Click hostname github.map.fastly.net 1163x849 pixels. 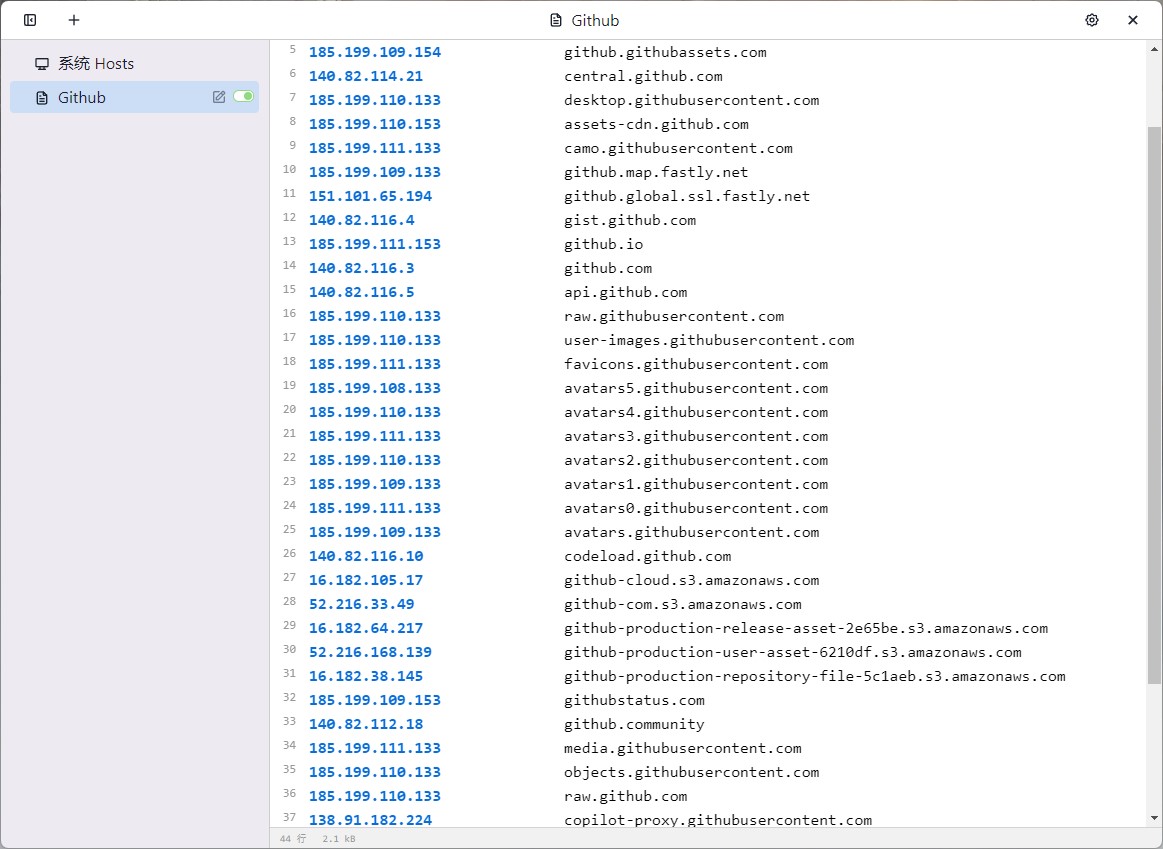point(656,172)
